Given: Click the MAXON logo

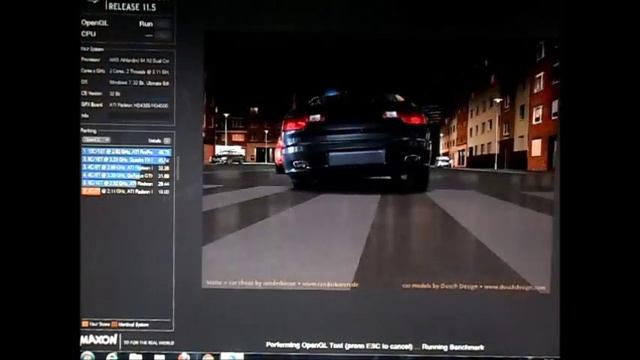Looking at the screenshot, I should tap(99, 340).
